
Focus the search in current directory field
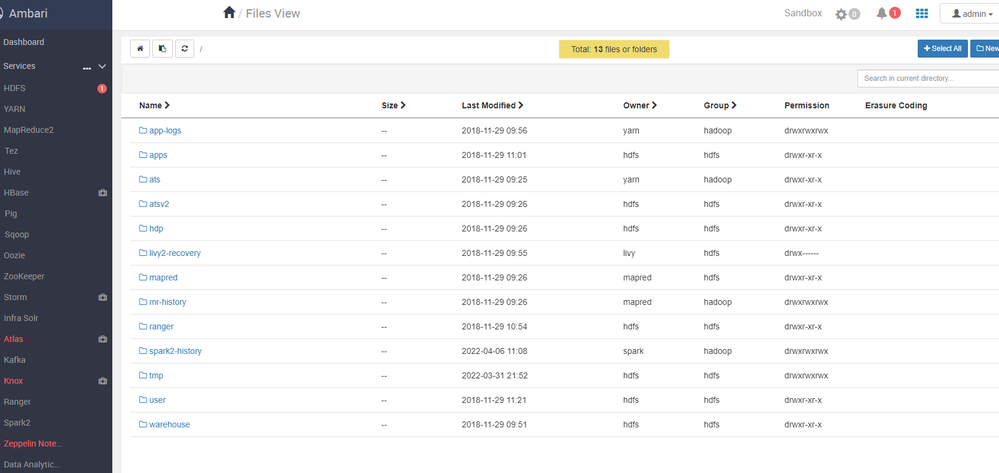928,78
